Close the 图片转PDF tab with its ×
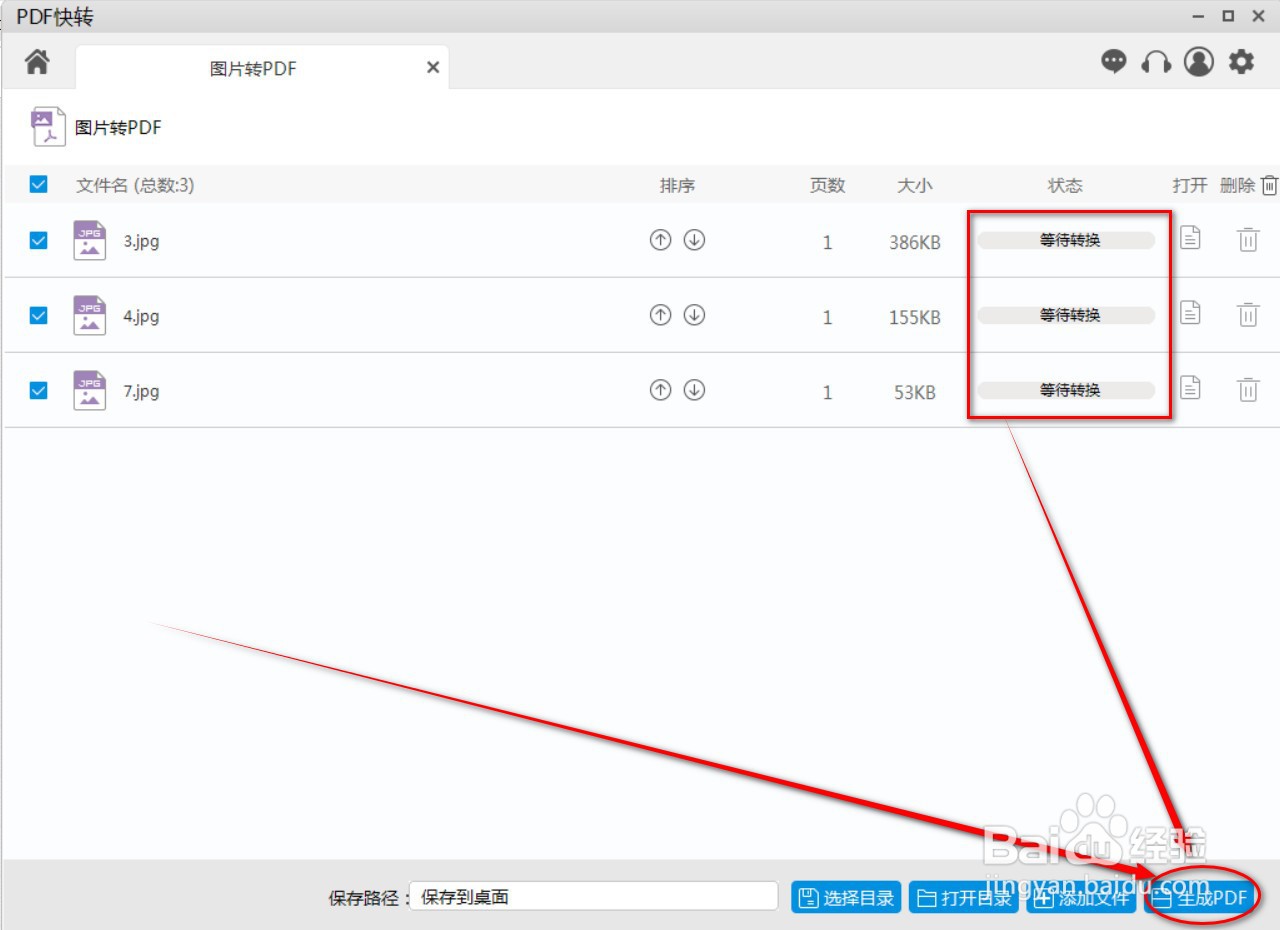 432,67
